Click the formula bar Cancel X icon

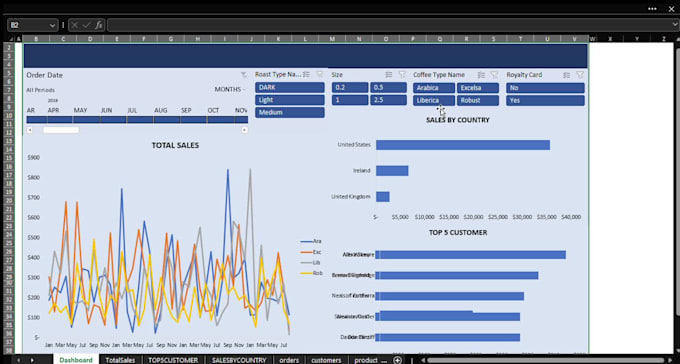click(x=75, y=25)
